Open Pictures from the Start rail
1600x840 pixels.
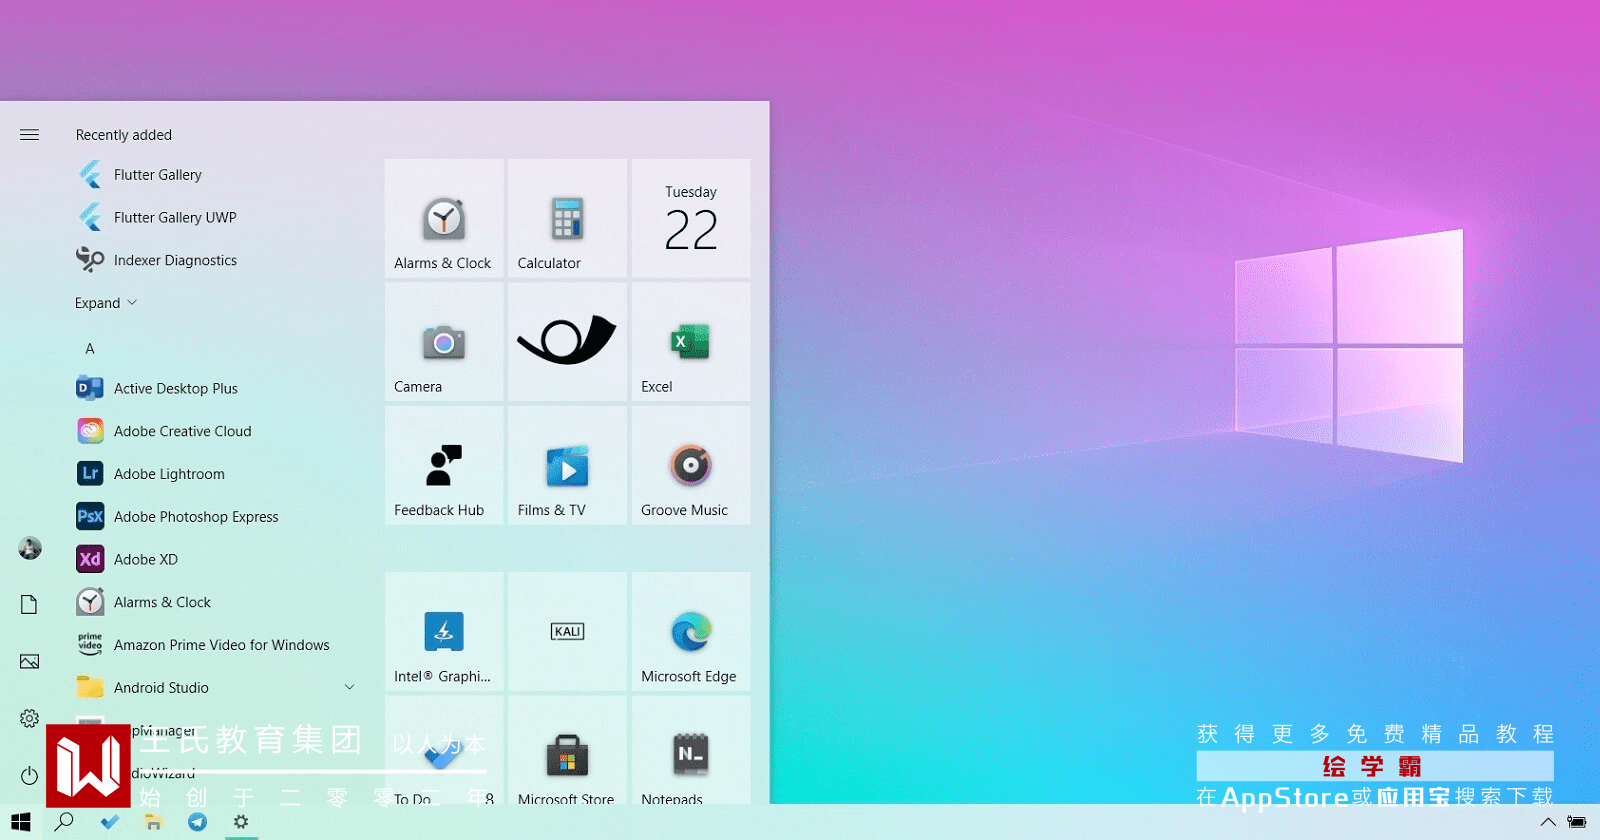(x=30, y=661)
